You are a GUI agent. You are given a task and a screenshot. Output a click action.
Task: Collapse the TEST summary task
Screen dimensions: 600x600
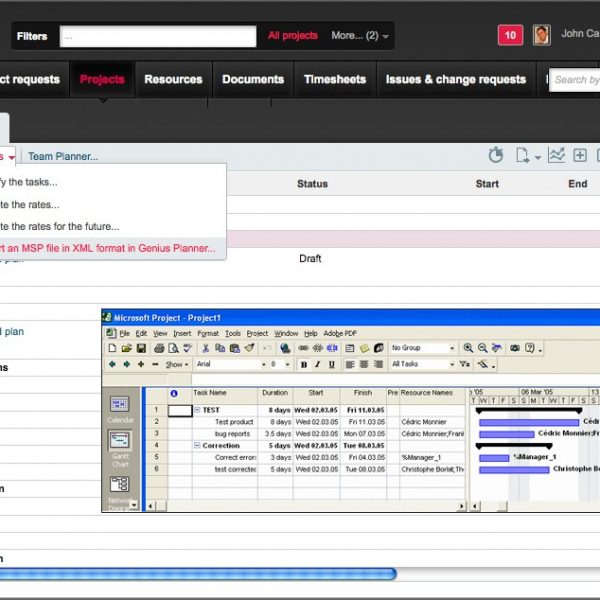click(x=197, y=410)
